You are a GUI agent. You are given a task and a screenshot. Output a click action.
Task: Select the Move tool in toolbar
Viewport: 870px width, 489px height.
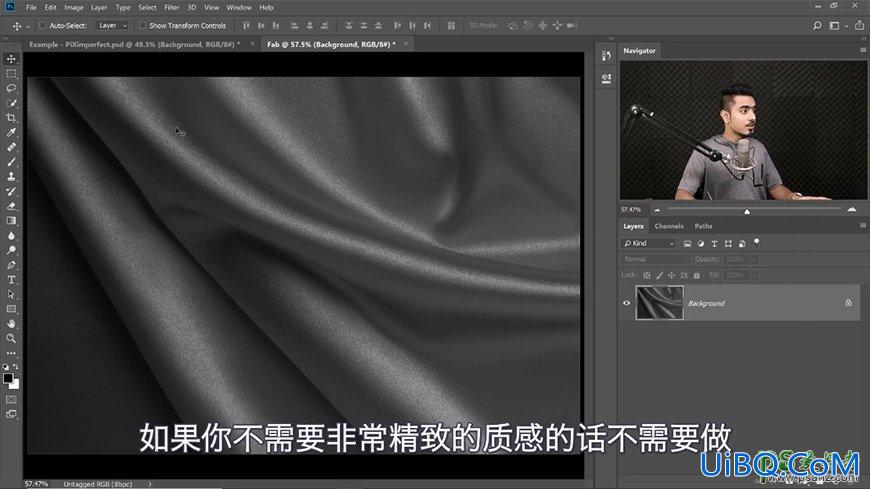pyautogui.click(x=11, y=59)
